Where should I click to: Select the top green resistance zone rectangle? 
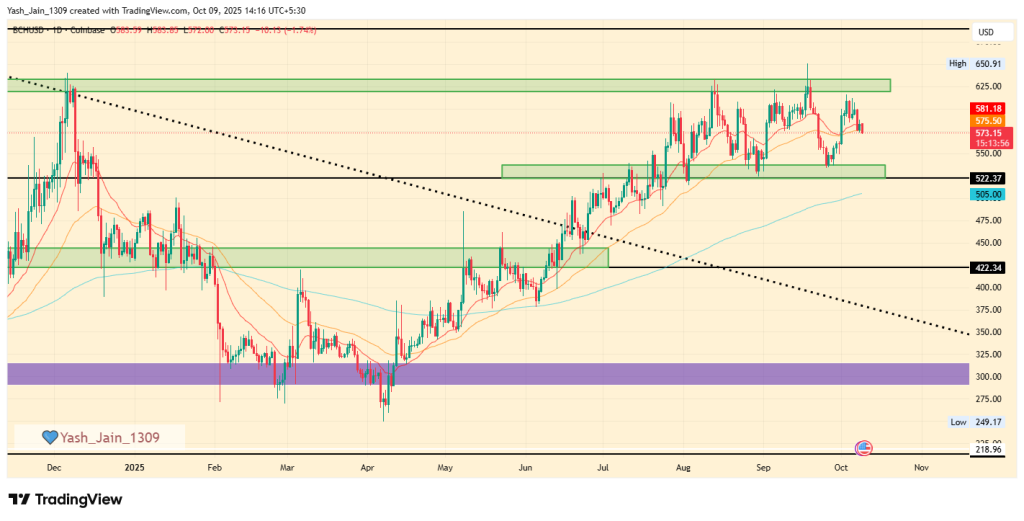pyautogui.click(x=450, y=85)
